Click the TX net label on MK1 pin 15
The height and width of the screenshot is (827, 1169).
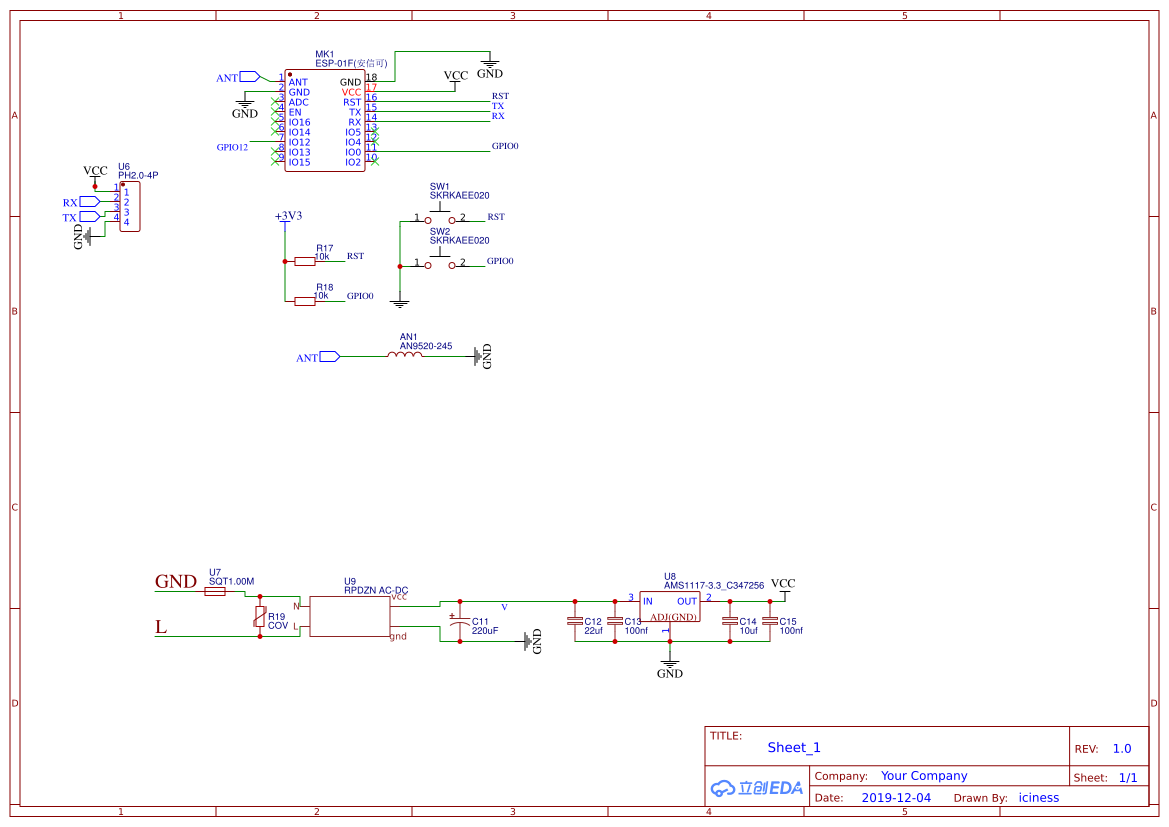[x=498, y=106]
